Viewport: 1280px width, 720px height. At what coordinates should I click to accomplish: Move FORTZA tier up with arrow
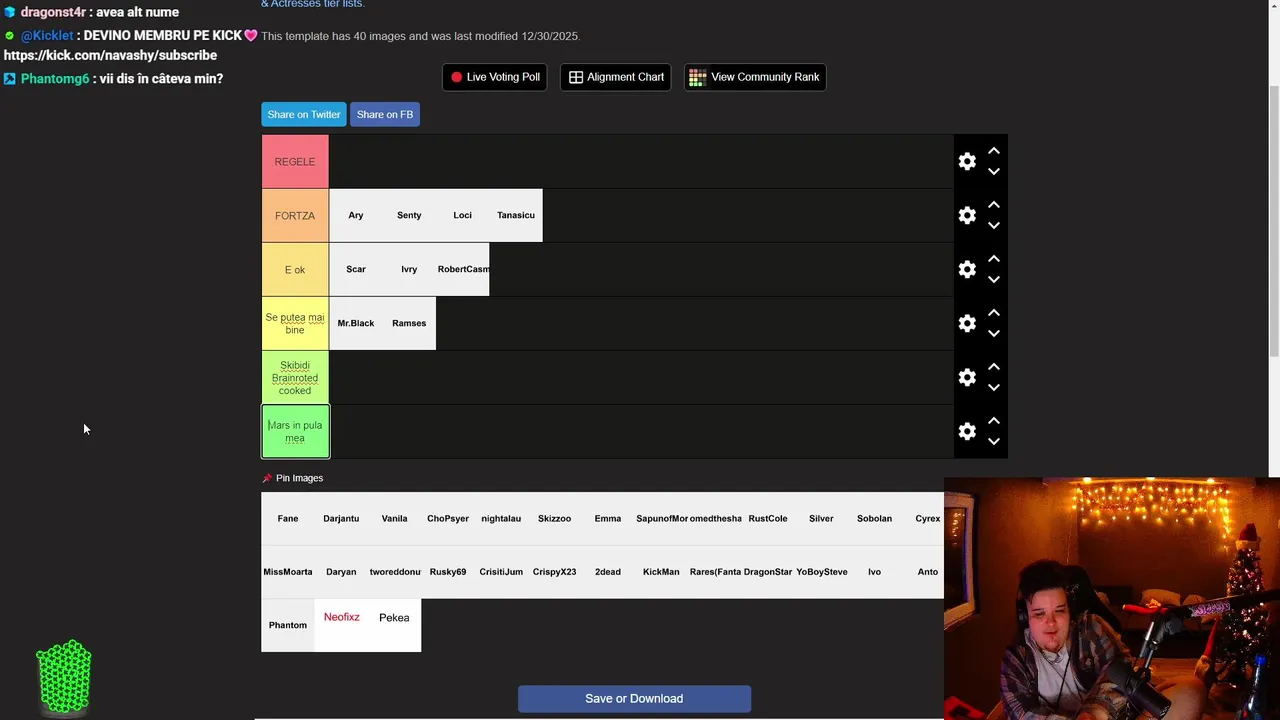coord(994,205)
